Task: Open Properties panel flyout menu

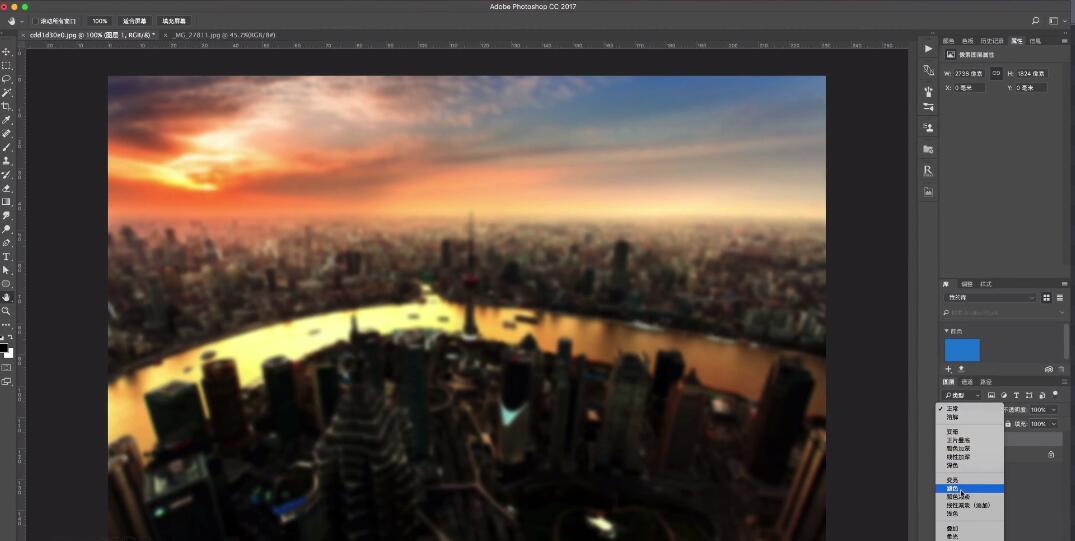Action: (x=1065, y=41)
